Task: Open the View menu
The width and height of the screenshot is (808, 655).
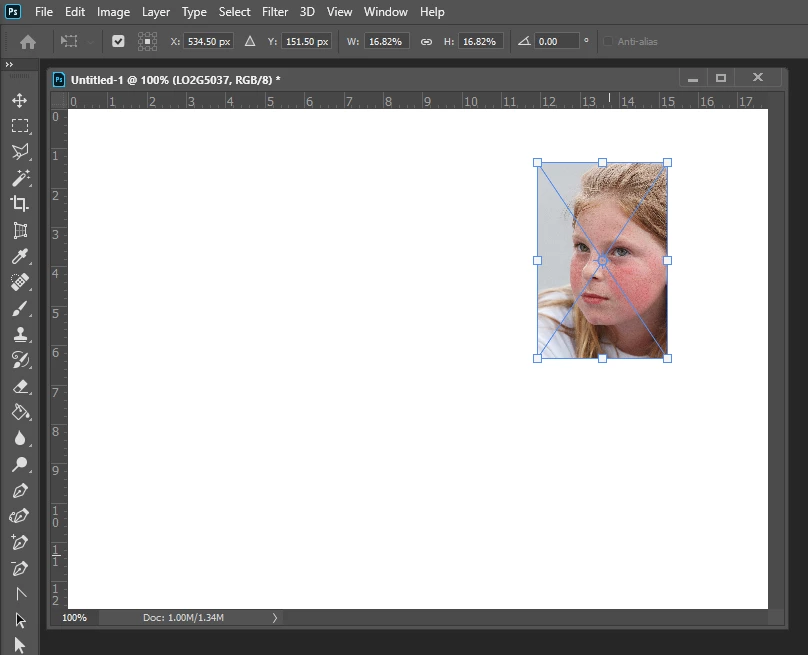Action: 339,11
